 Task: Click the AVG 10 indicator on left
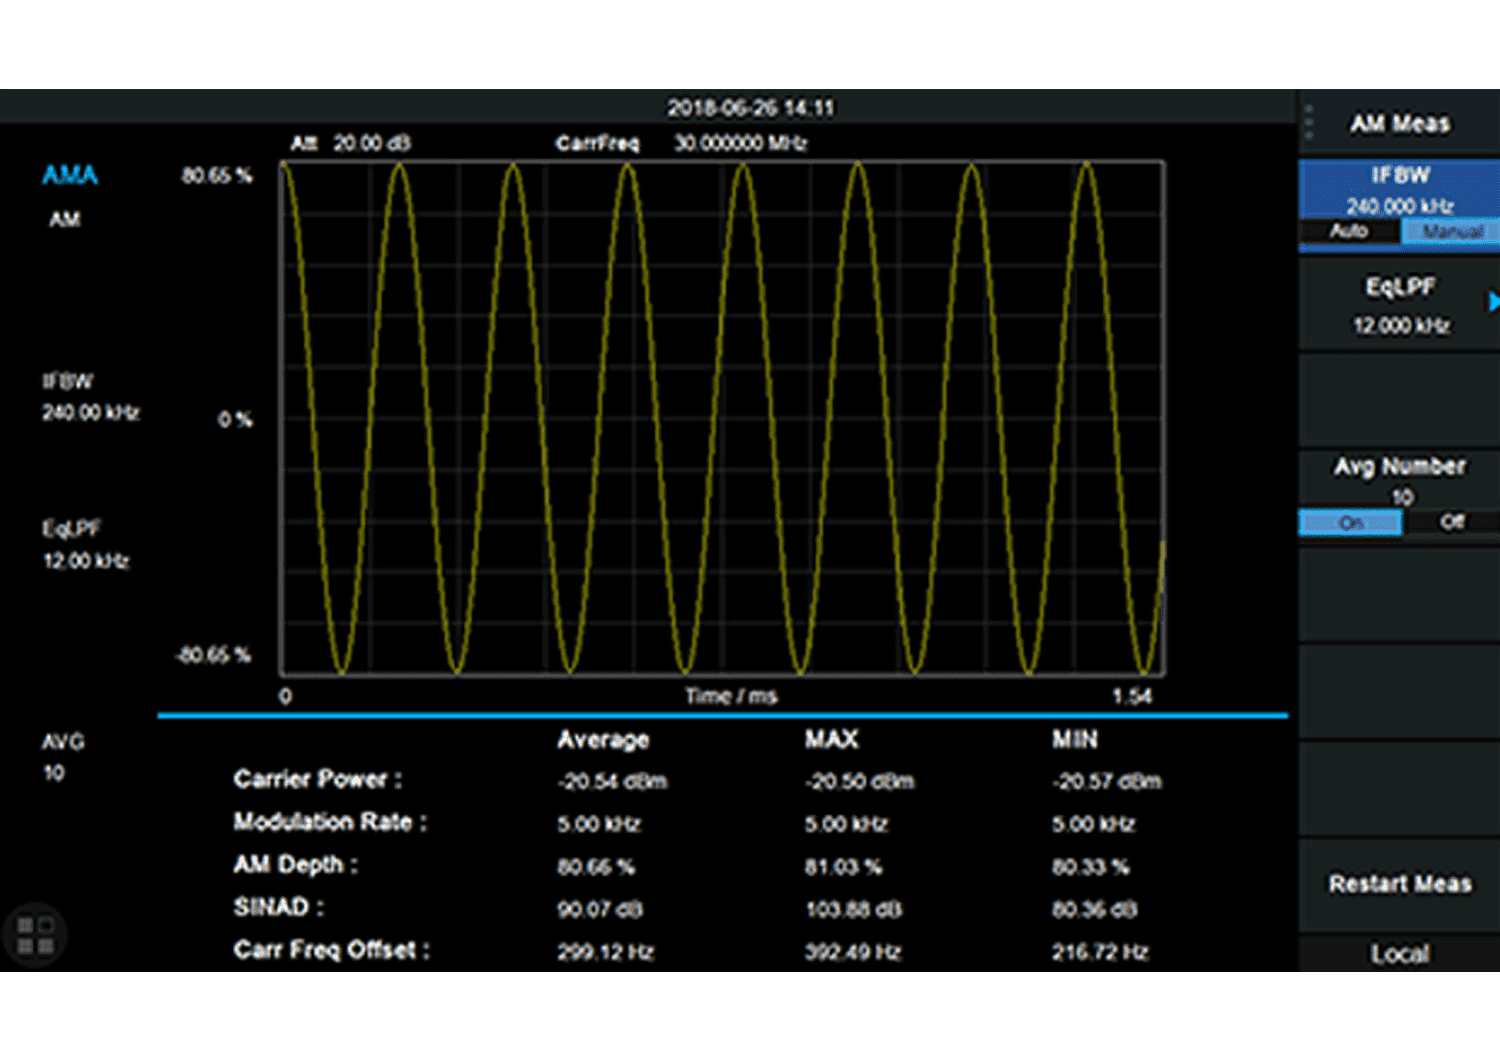click(62, 757)
